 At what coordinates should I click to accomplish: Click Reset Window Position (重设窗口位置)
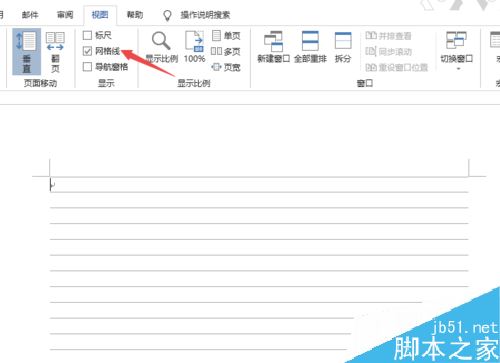pyautogui.click(x=397, y=68)
